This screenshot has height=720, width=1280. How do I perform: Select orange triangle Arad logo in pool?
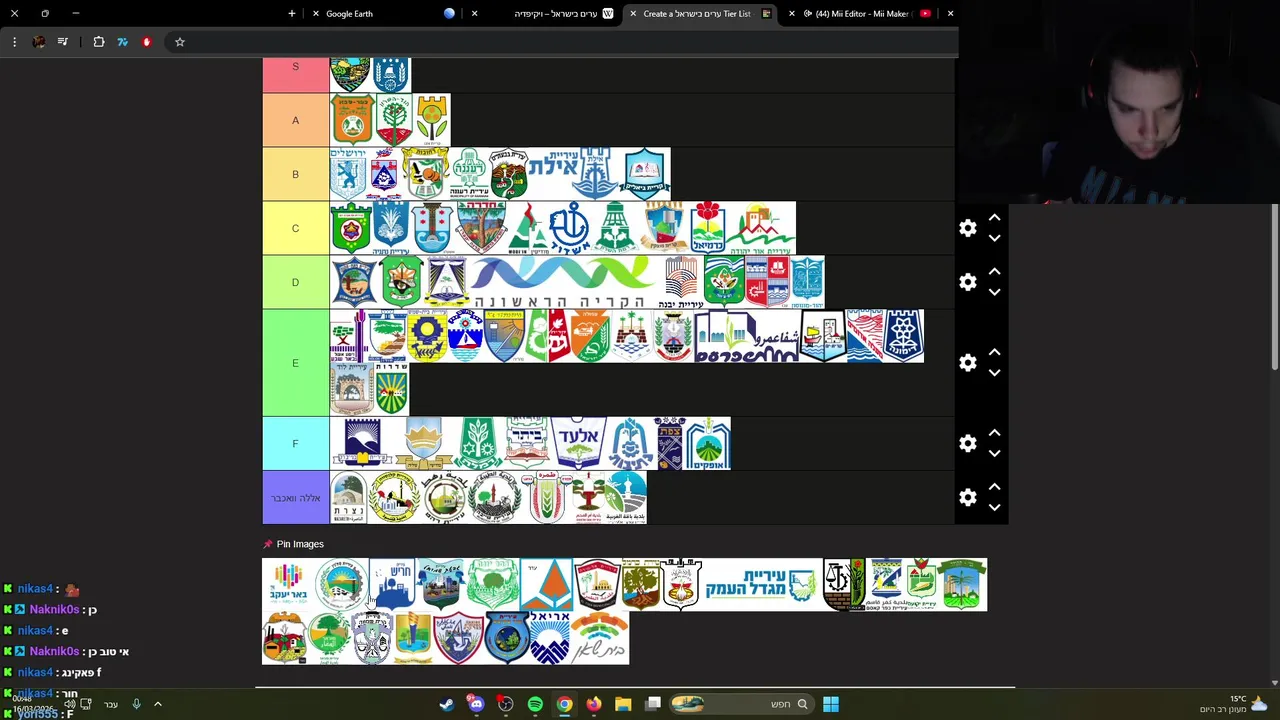coord(546,584)
